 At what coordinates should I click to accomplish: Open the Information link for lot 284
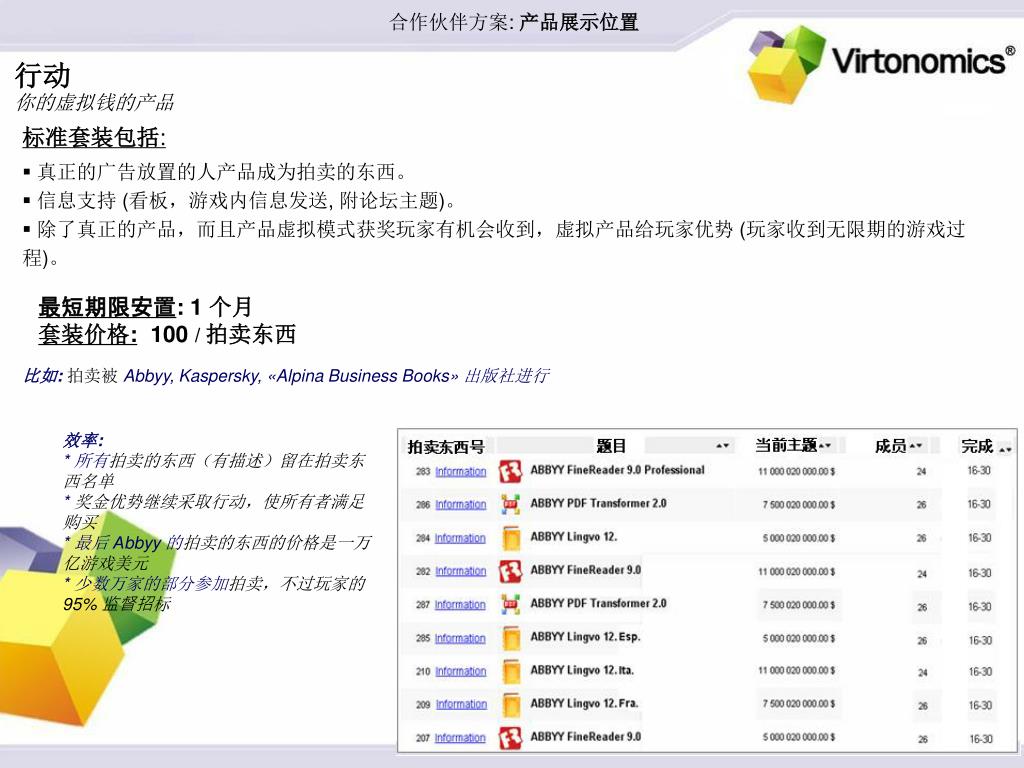(460, 538)
